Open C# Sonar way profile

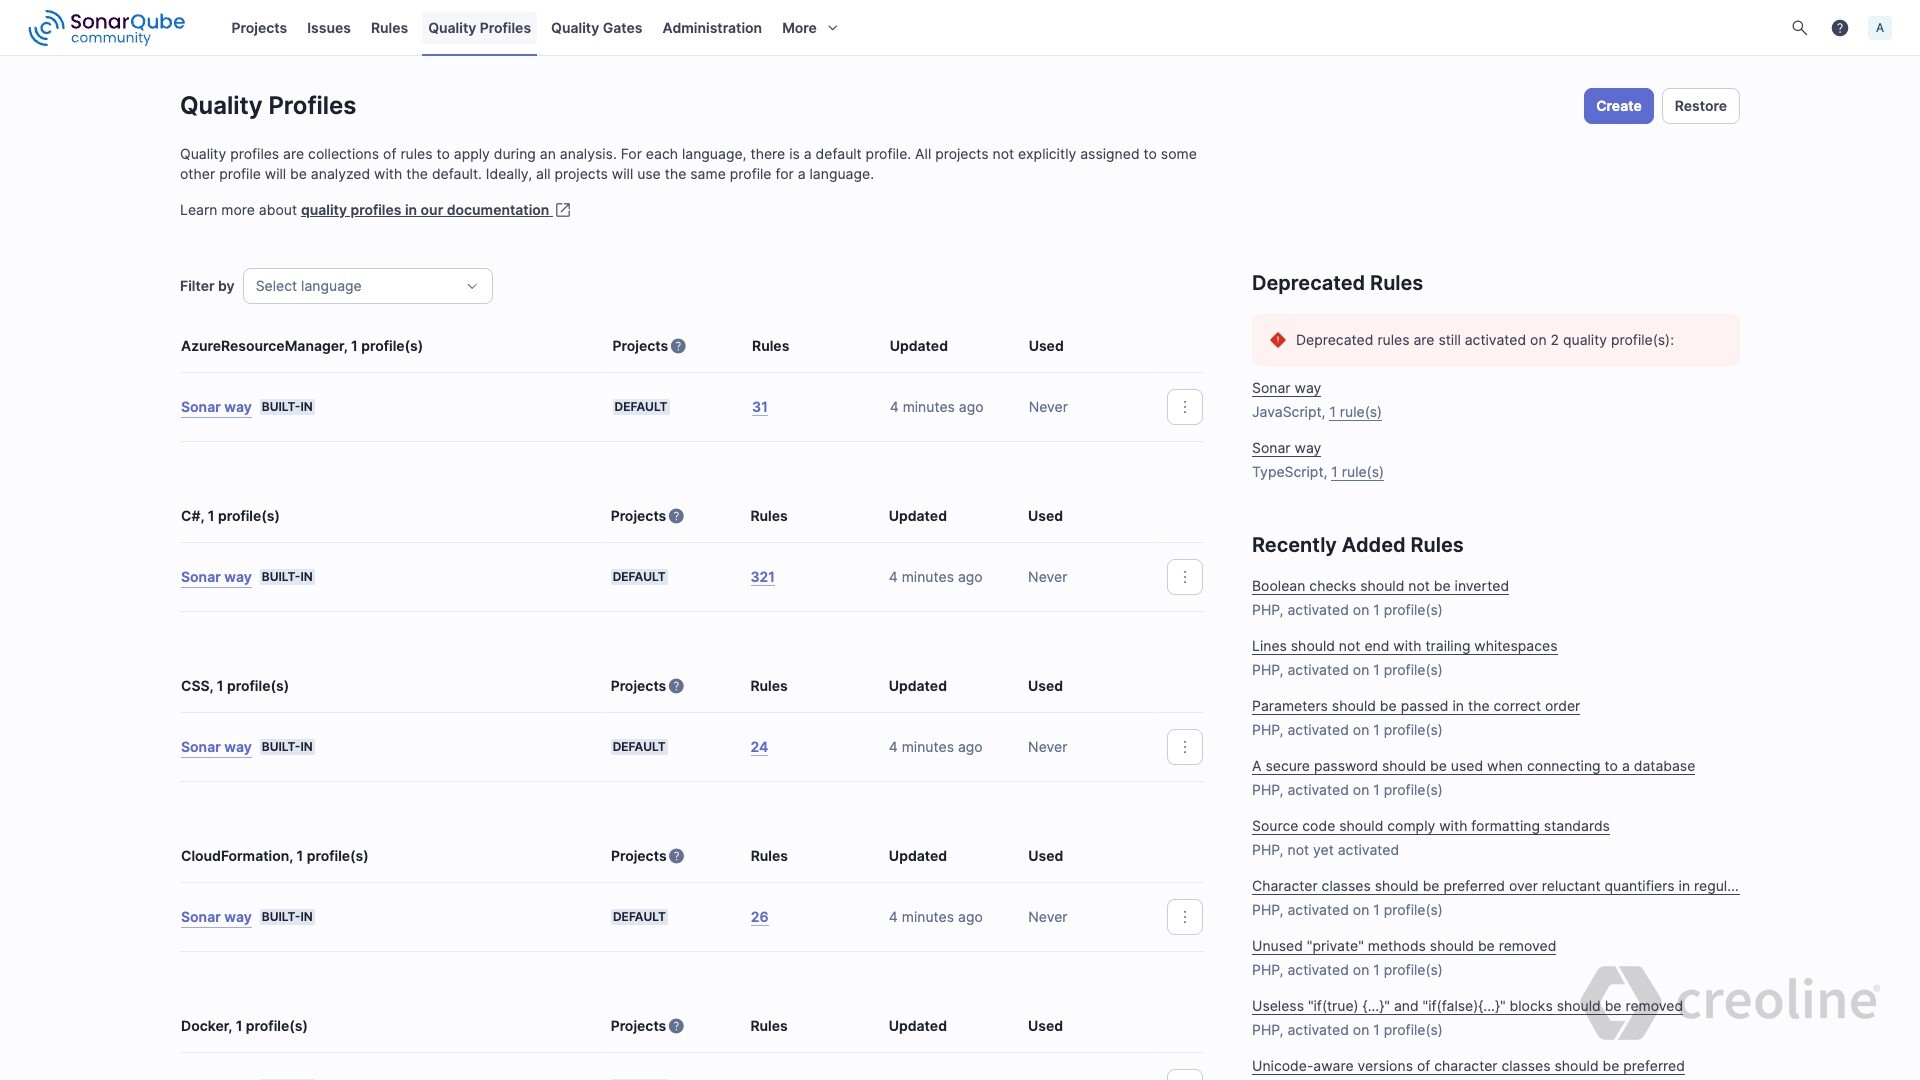tap(216, 577)
